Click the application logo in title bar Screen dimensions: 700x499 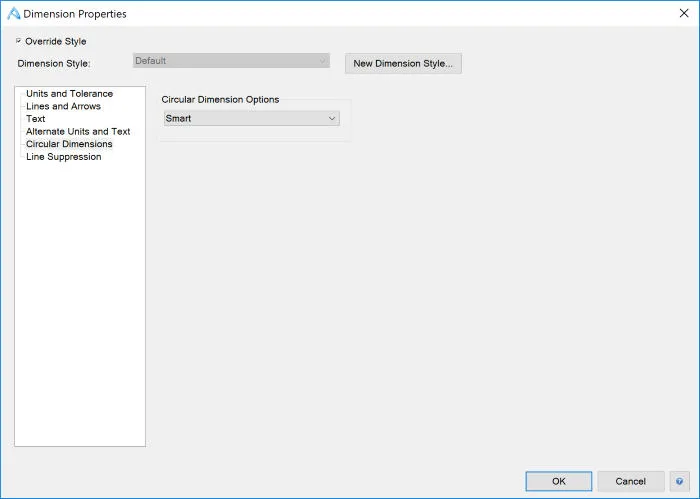(x=13, y=13)
